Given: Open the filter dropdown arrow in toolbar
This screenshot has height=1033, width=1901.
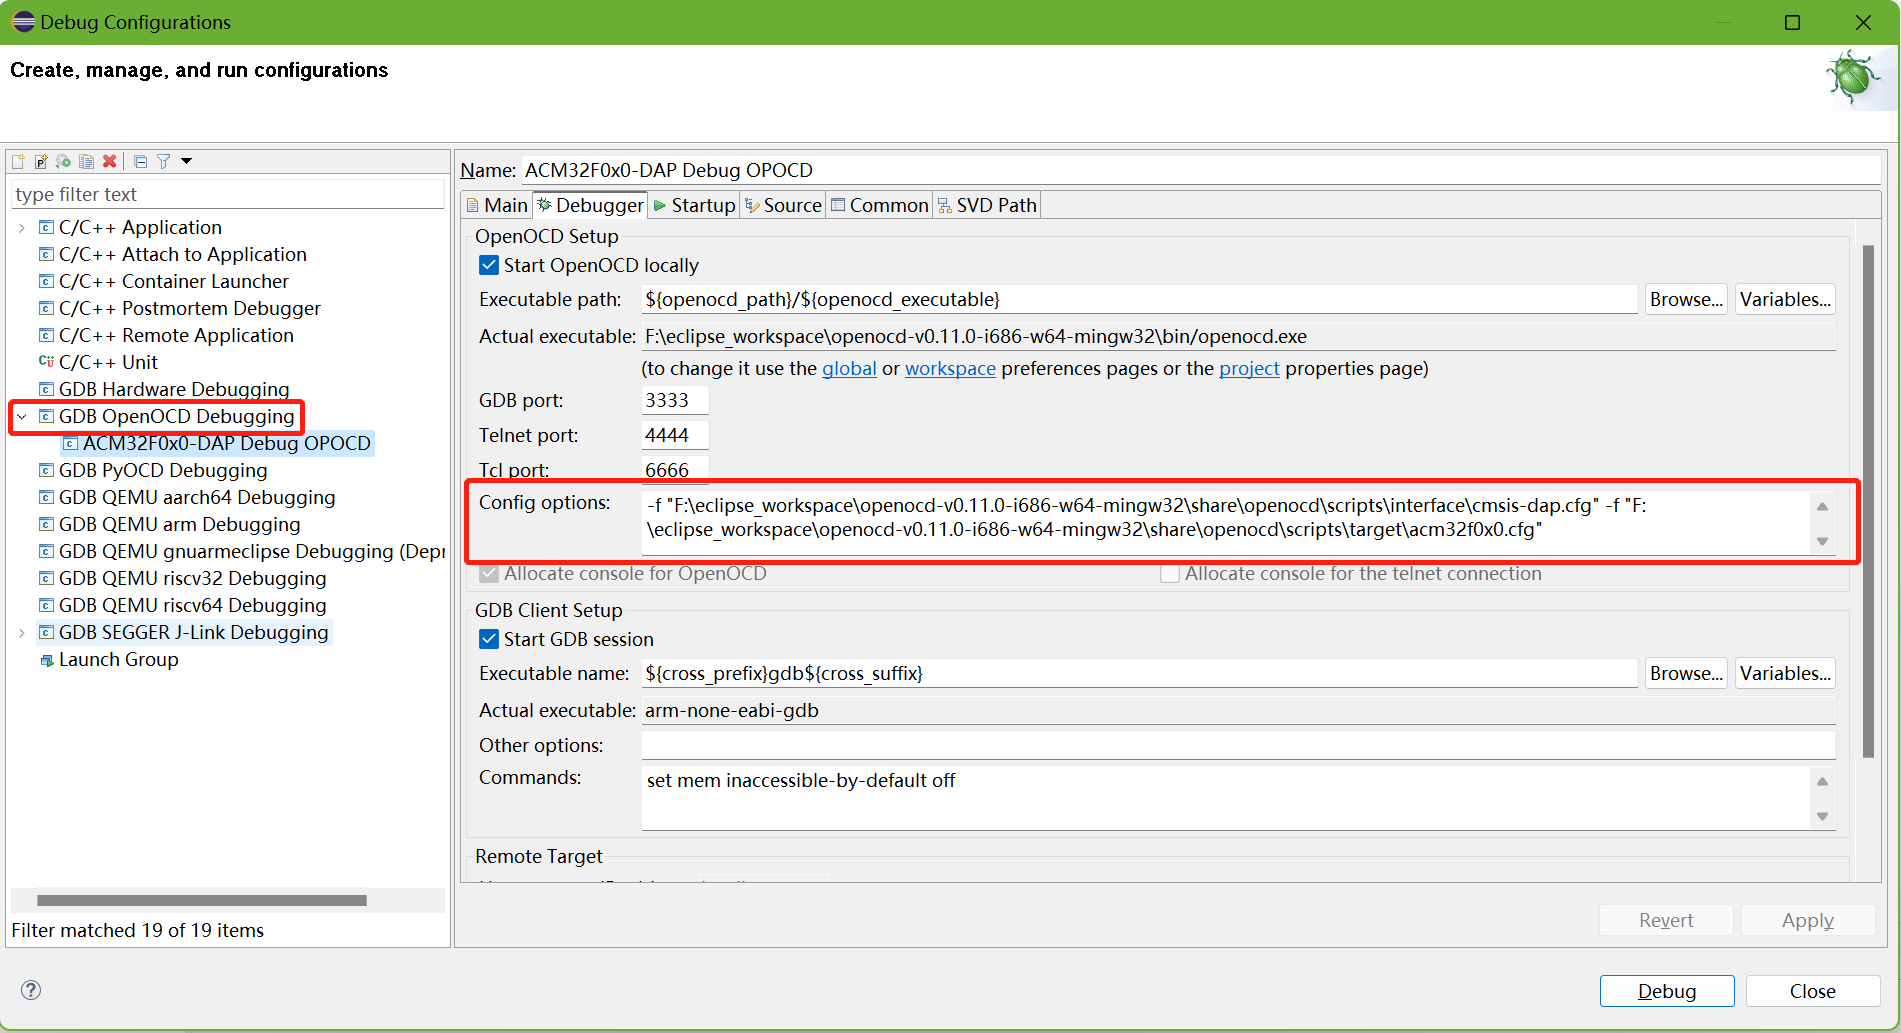Looking at the screenshot, I should (186, 161).
